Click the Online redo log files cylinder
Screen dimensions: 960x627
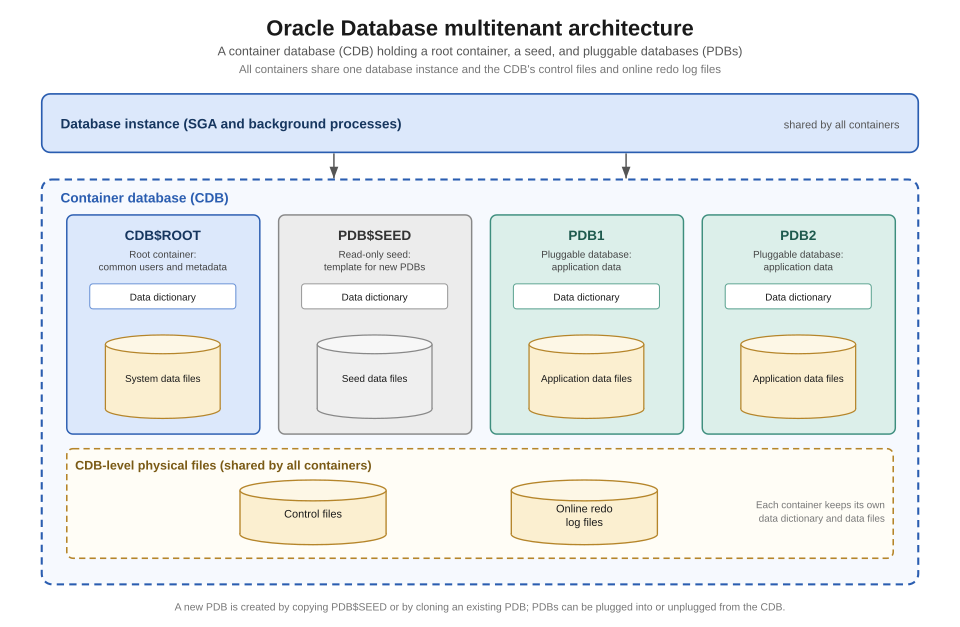pos(584,512)
